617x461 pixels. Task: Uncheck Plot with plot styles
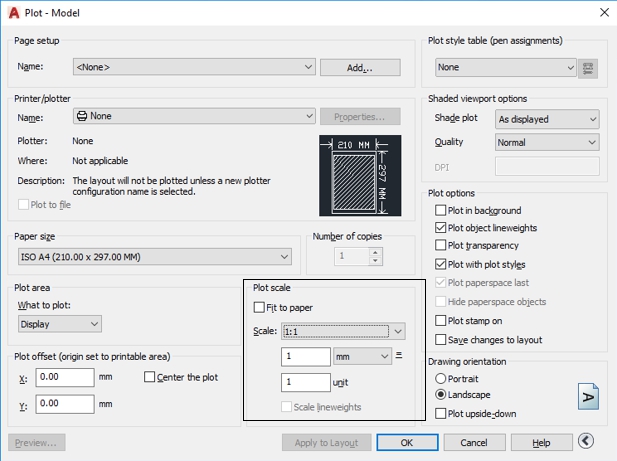tap(441, 264)
